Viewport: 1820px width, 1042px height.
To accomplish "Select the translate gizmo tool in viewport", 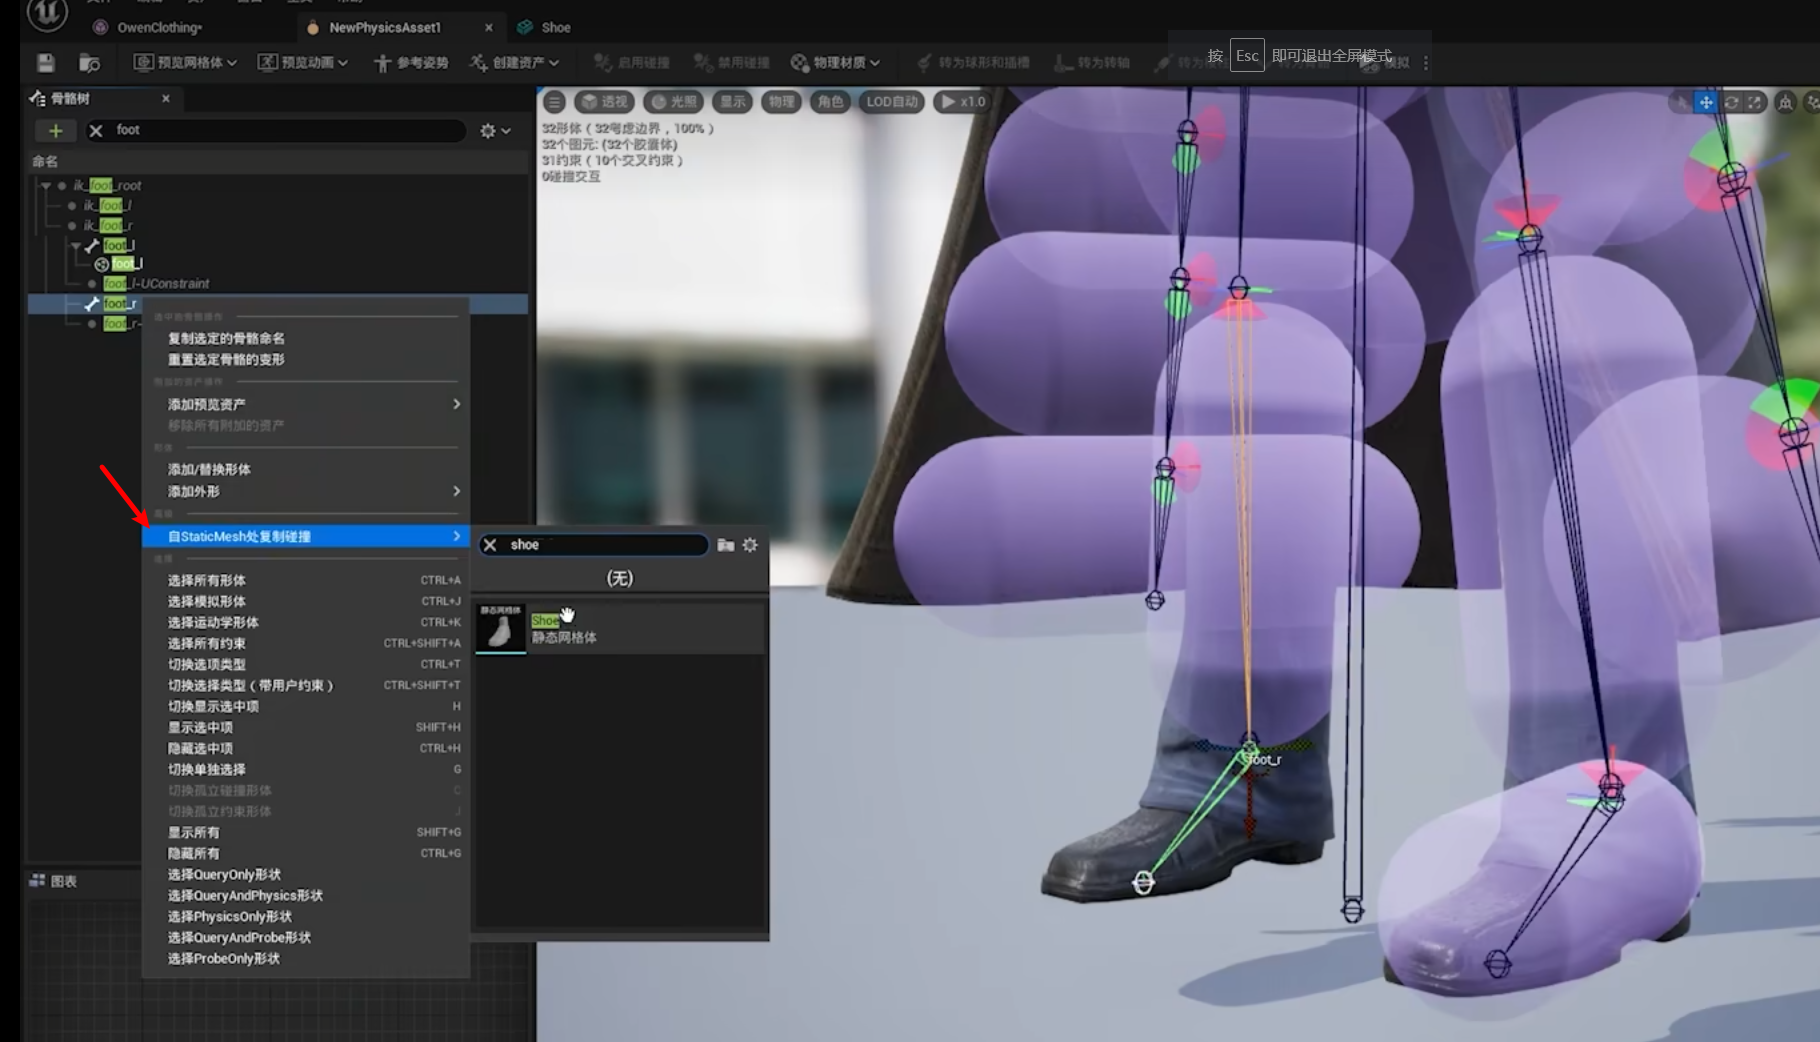I will pyautogui.click(x=1706, y=102).
